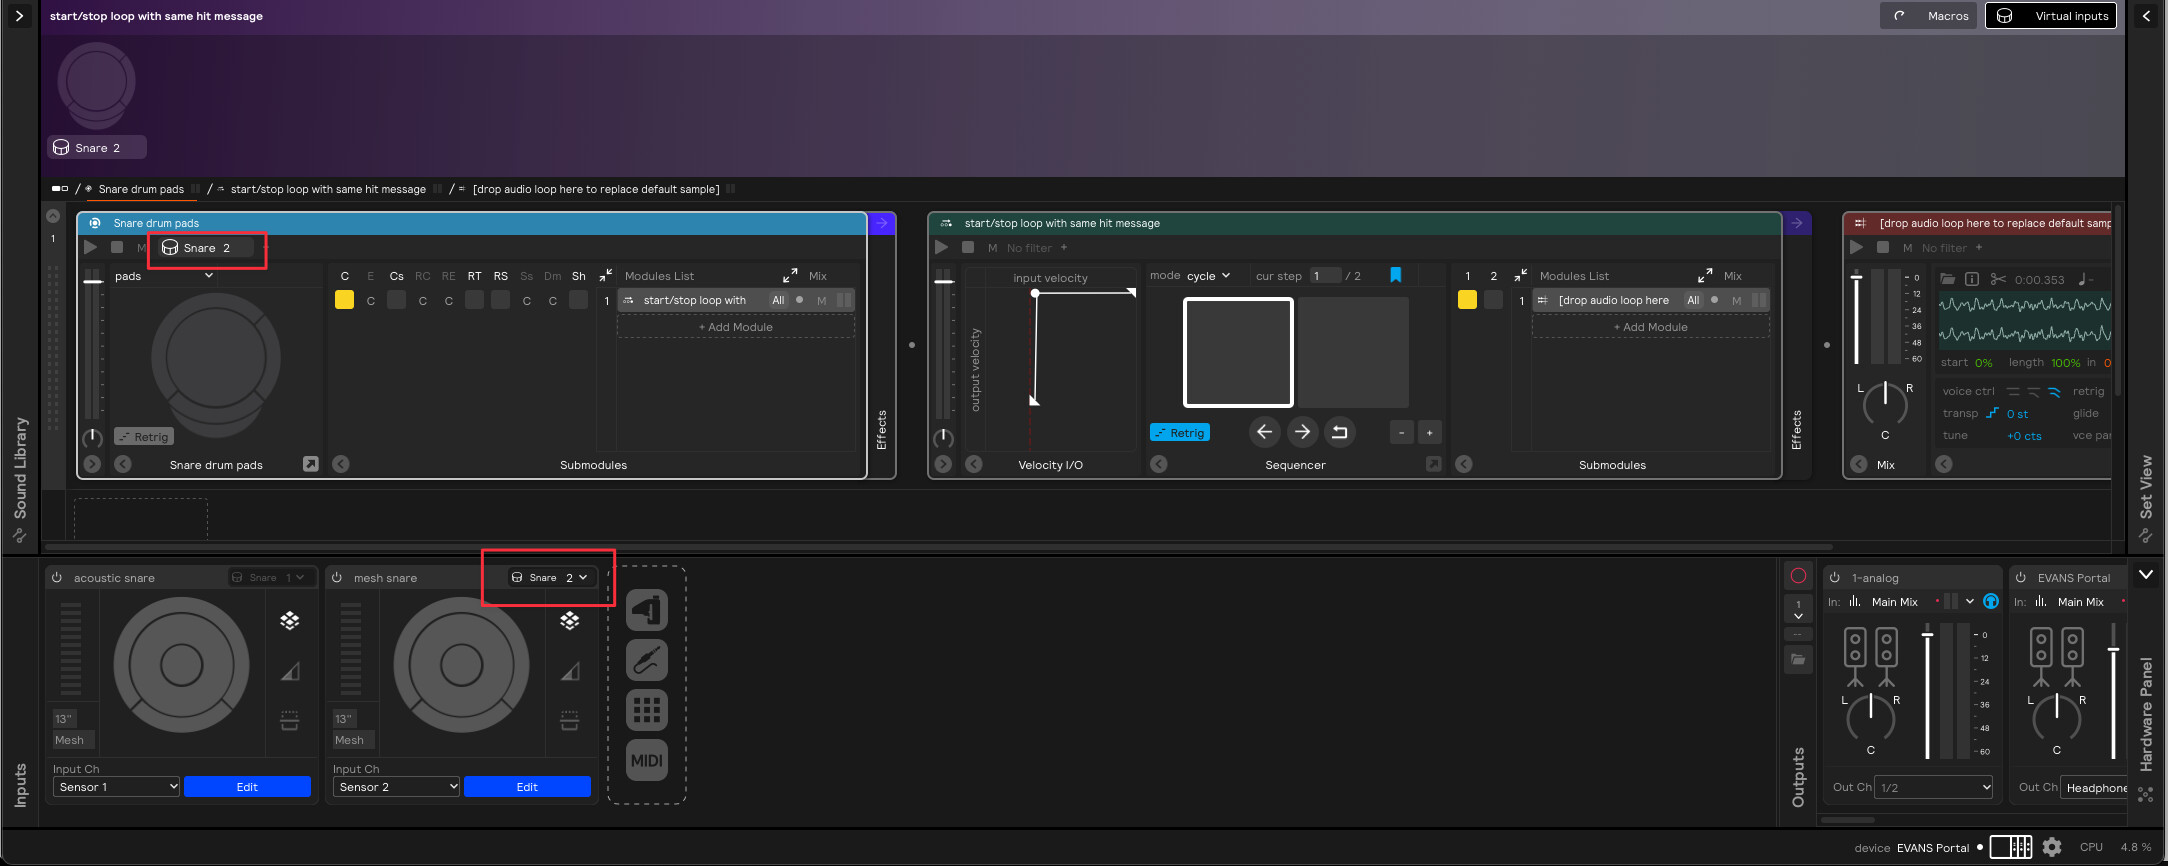Click the red record circle in Outputs
Image resolution: width=2168 pixels, height=866 pixels.
coord(1798,576)
